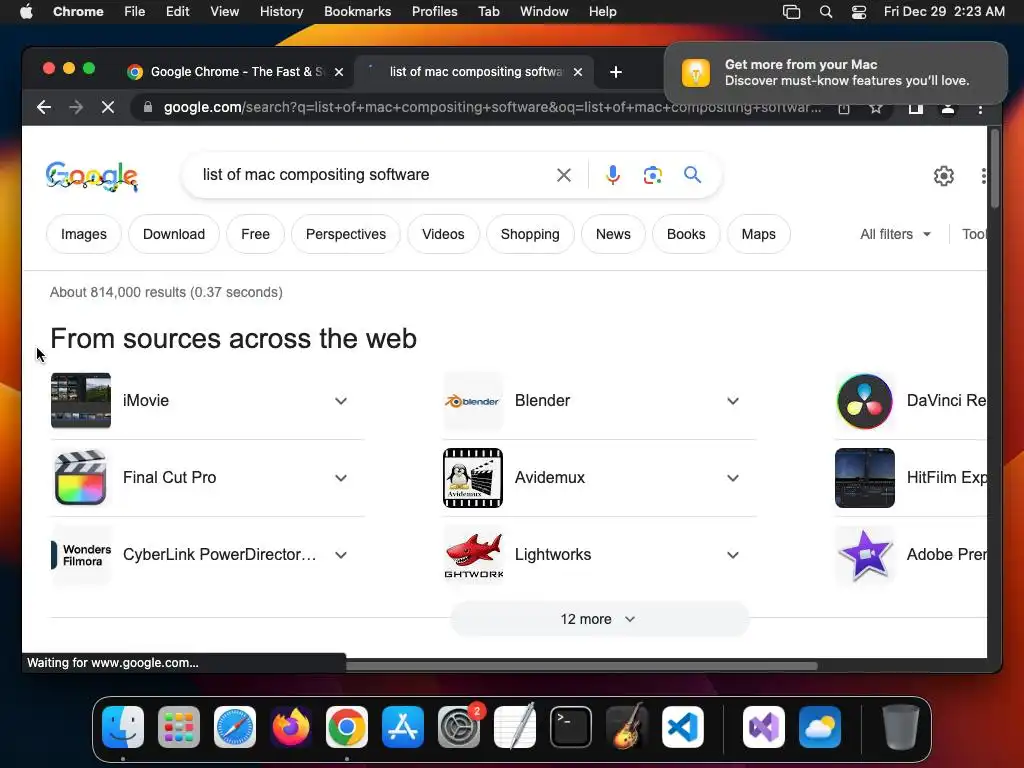The height and width of the screenshot is (768, 1024).
Task: Click the blue magnifier search button
Action: pos(692,175)
